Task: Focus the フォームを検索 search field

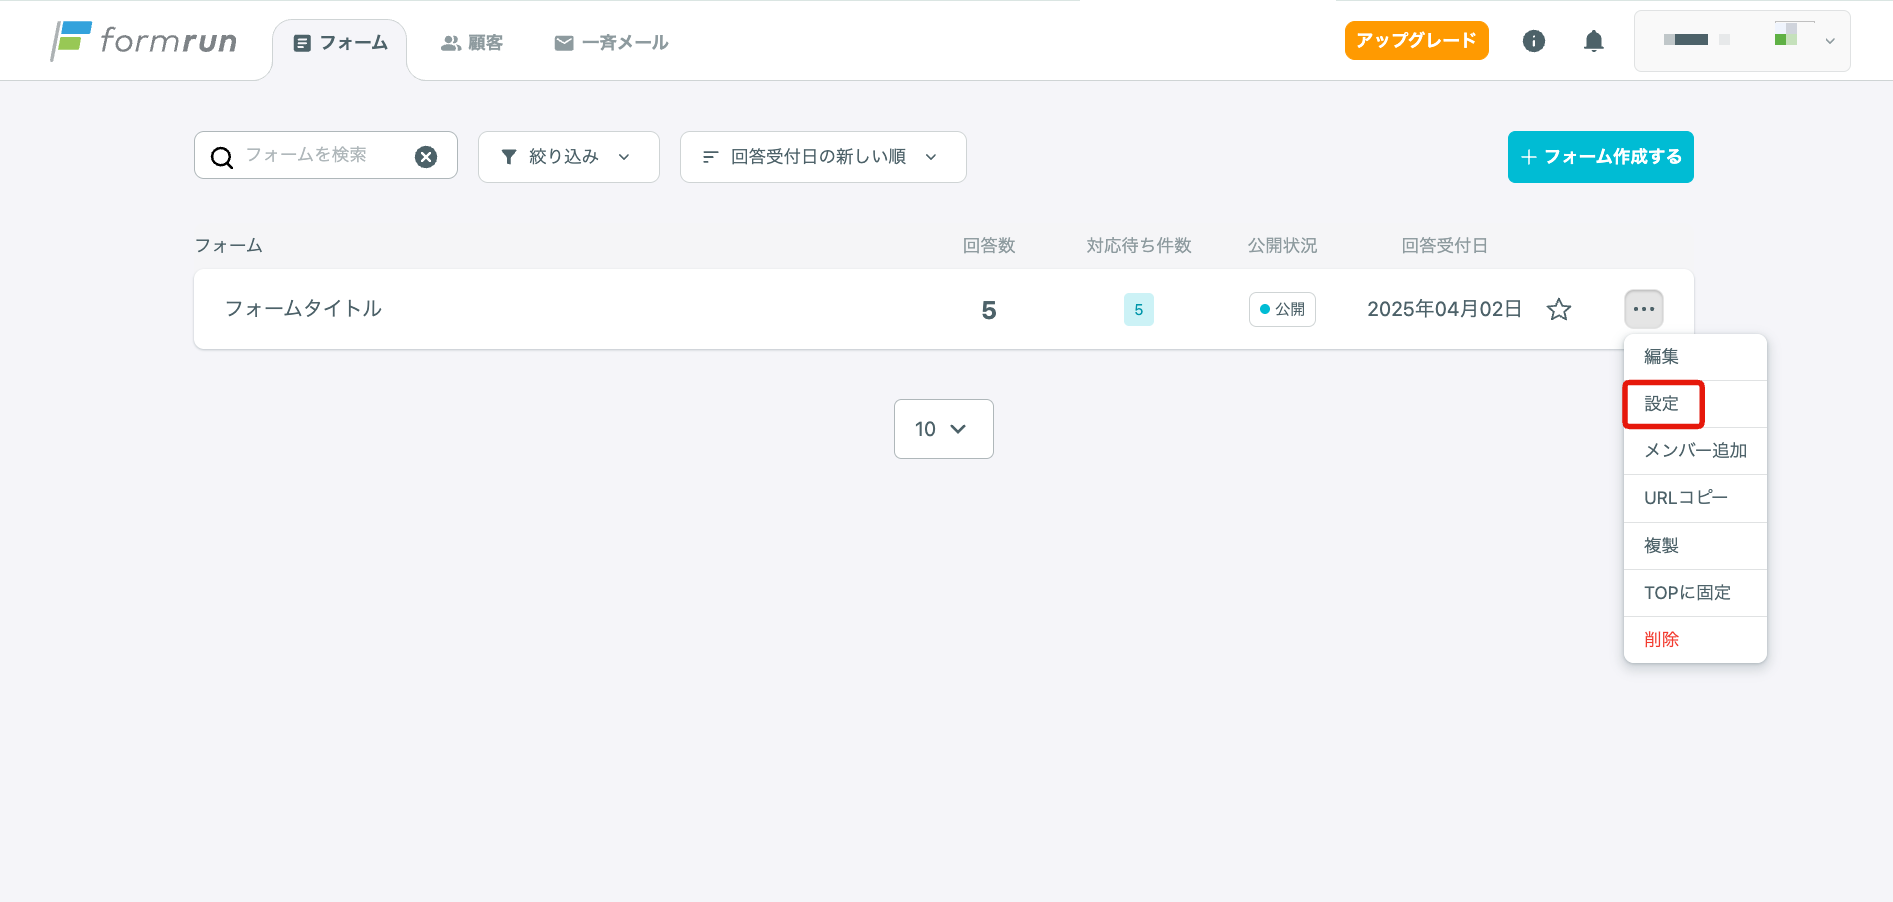Action: coord(325,155)
